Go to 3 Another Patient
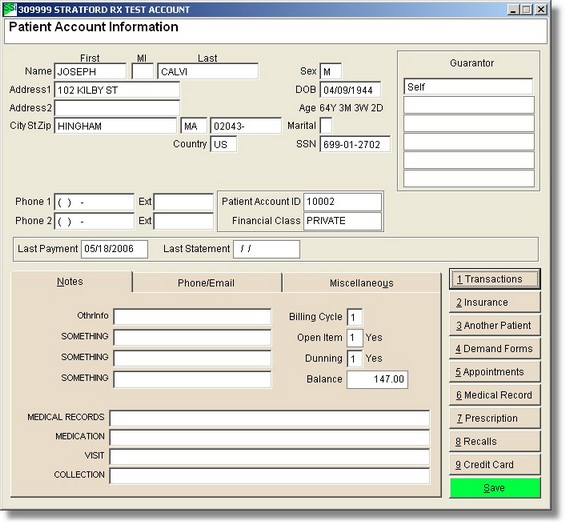Viewport: 566px width, 525px height. pos(495,325)
